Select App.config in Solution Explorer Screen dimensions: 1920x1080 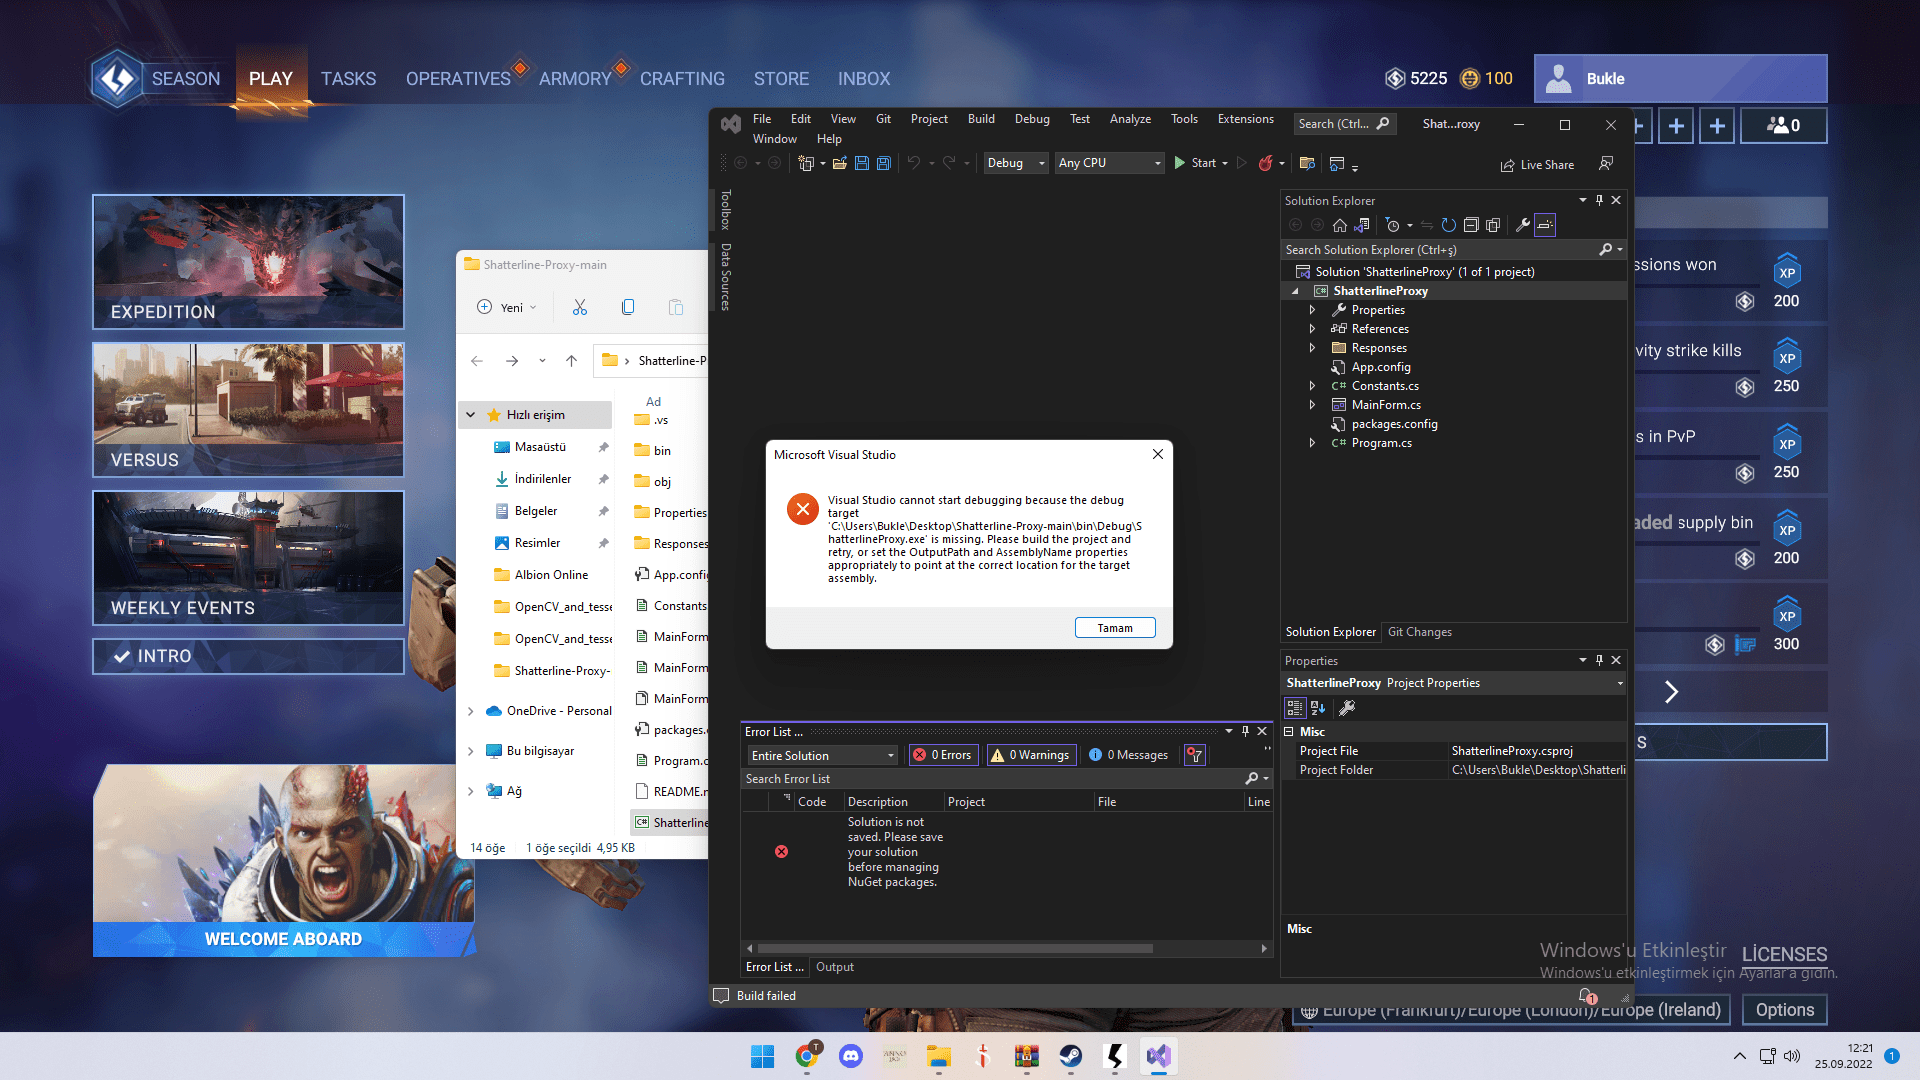pyautogui.click(x=1381, y=367)
